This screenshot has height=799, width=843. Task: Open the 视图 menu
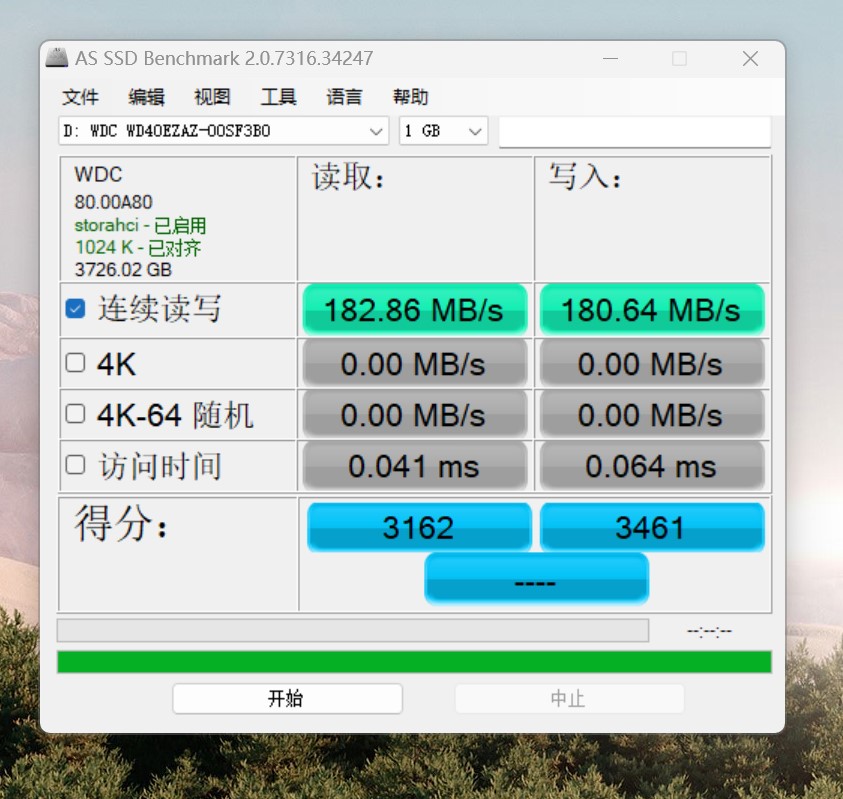[212, 97]
